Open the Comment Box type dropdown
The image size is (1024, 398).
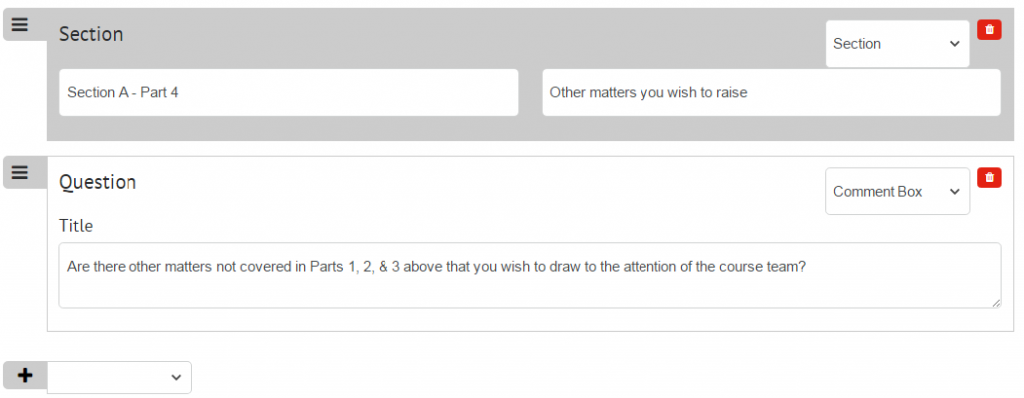pos(897,191)
